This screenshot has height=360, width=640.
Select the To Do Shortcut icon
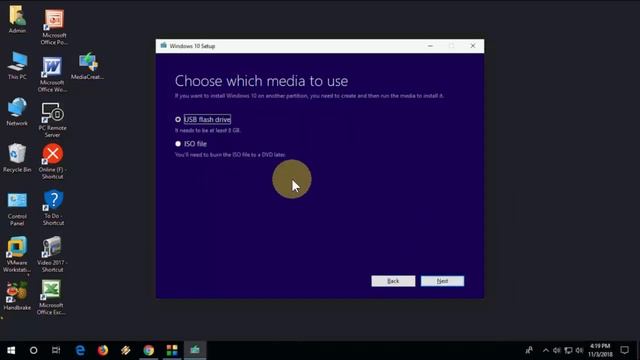tap(53, 208)
